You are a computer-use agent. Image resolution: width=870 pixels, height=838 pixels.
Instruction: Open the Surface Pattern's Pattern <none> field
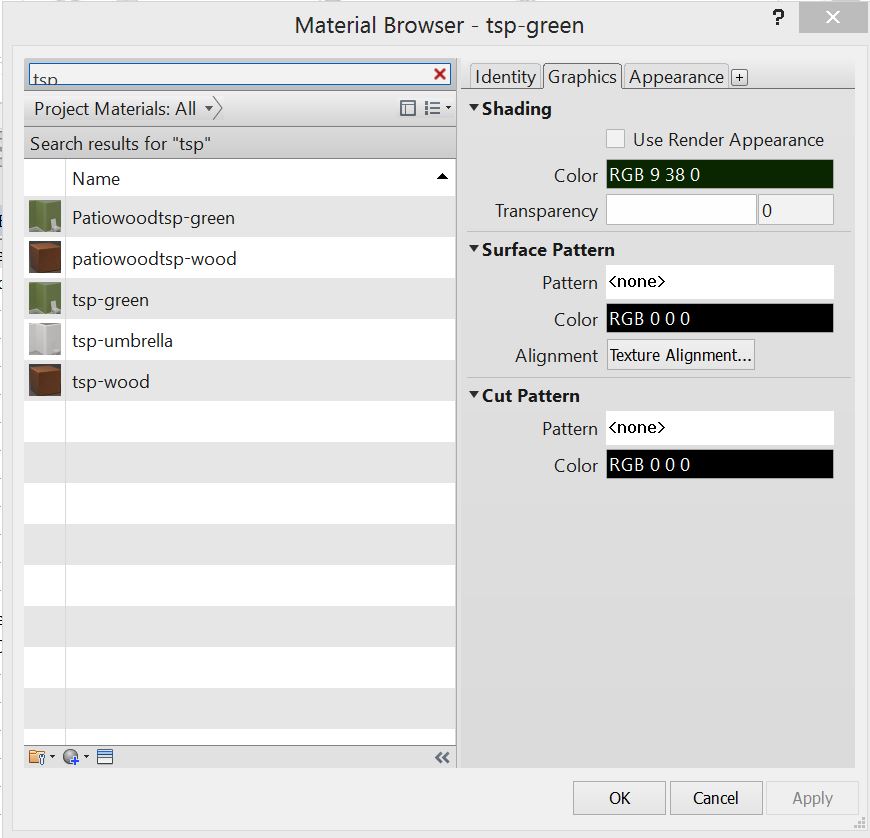point(720,282)
